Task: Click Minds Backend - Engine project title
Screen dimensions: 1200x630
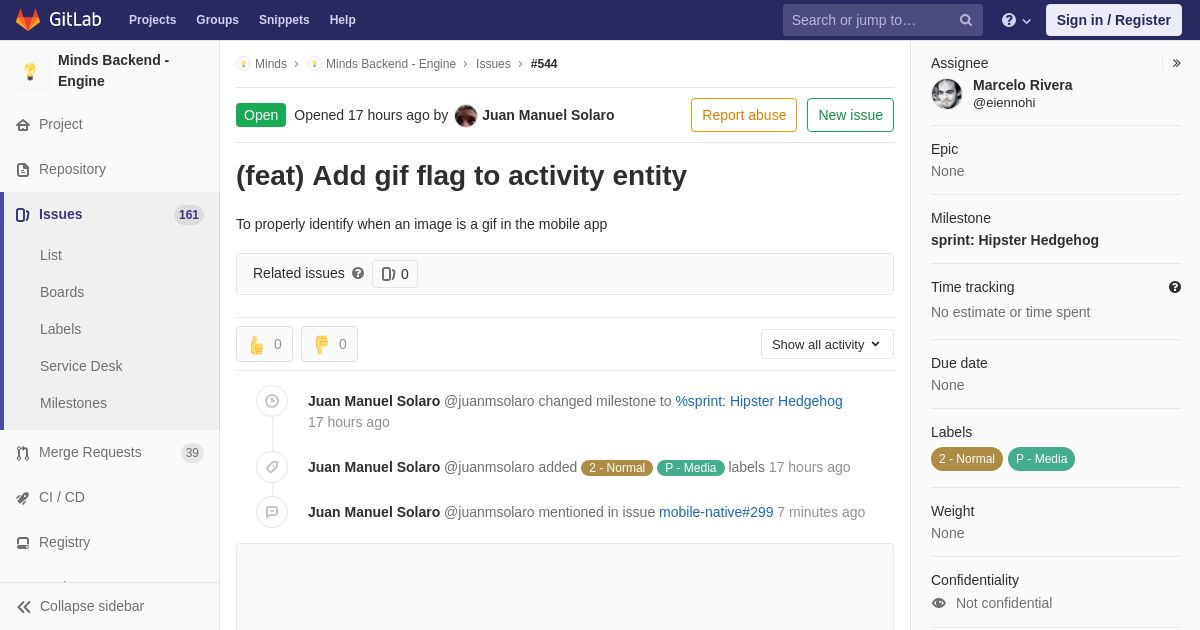Action: (113, 70)
